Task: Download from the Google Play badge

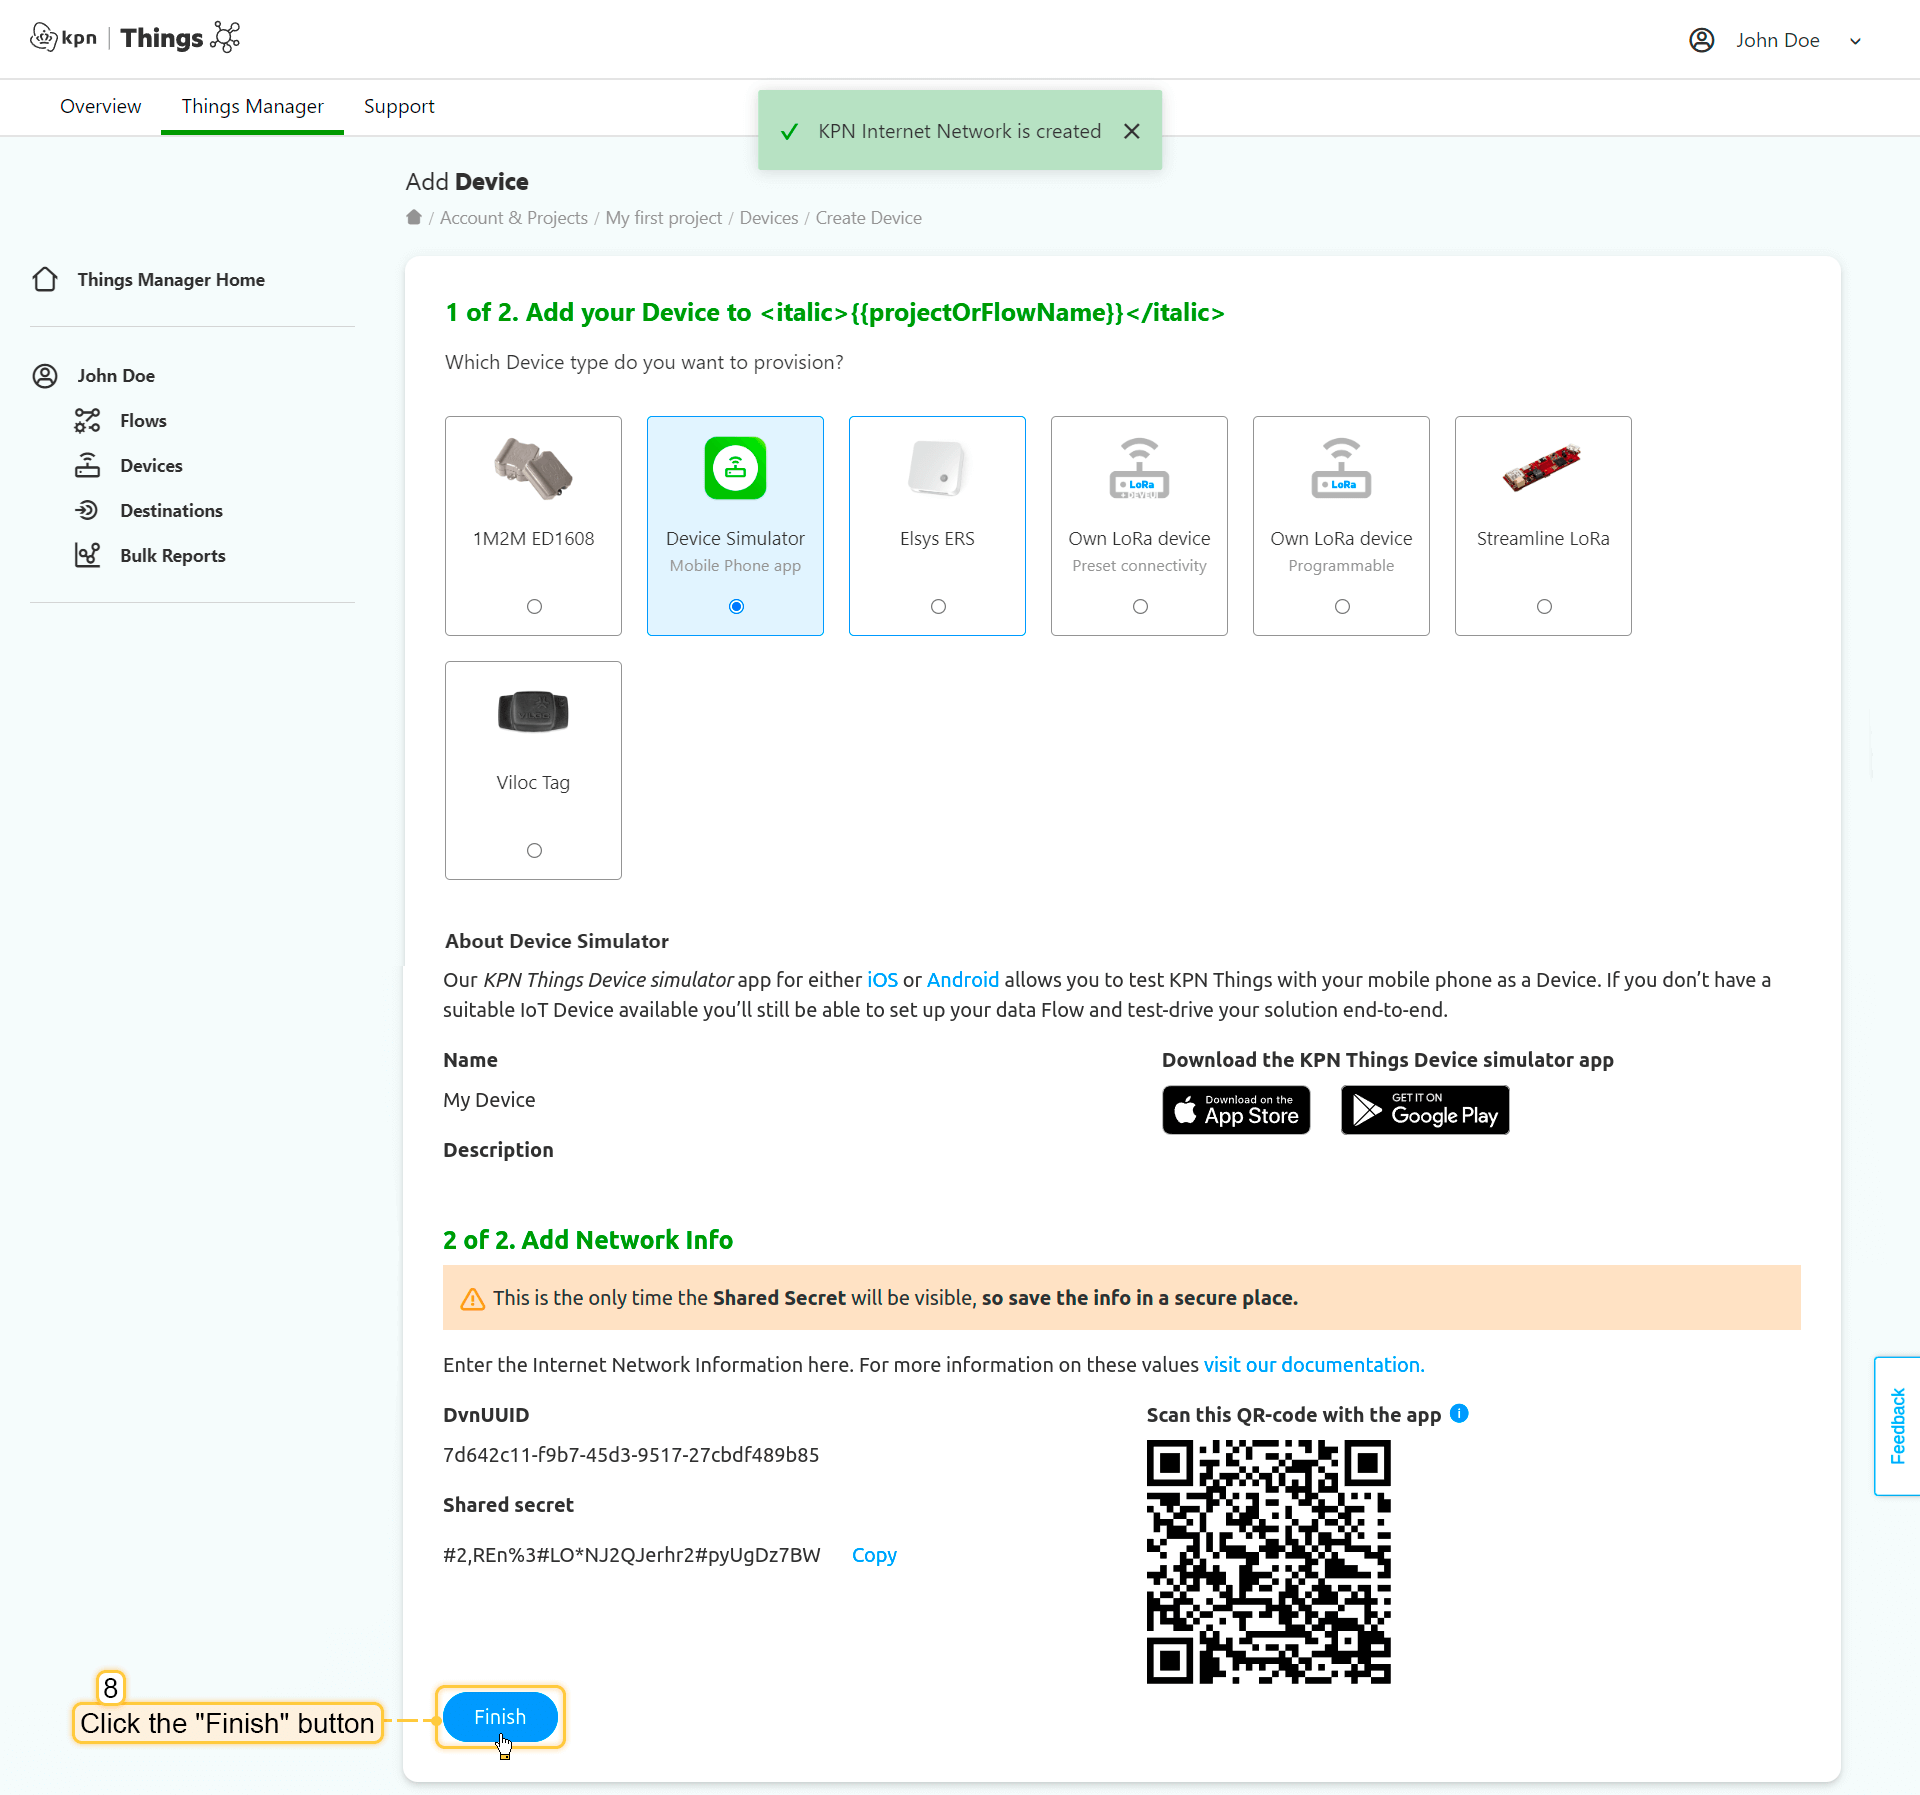Action: [x=1425, y=1110]
